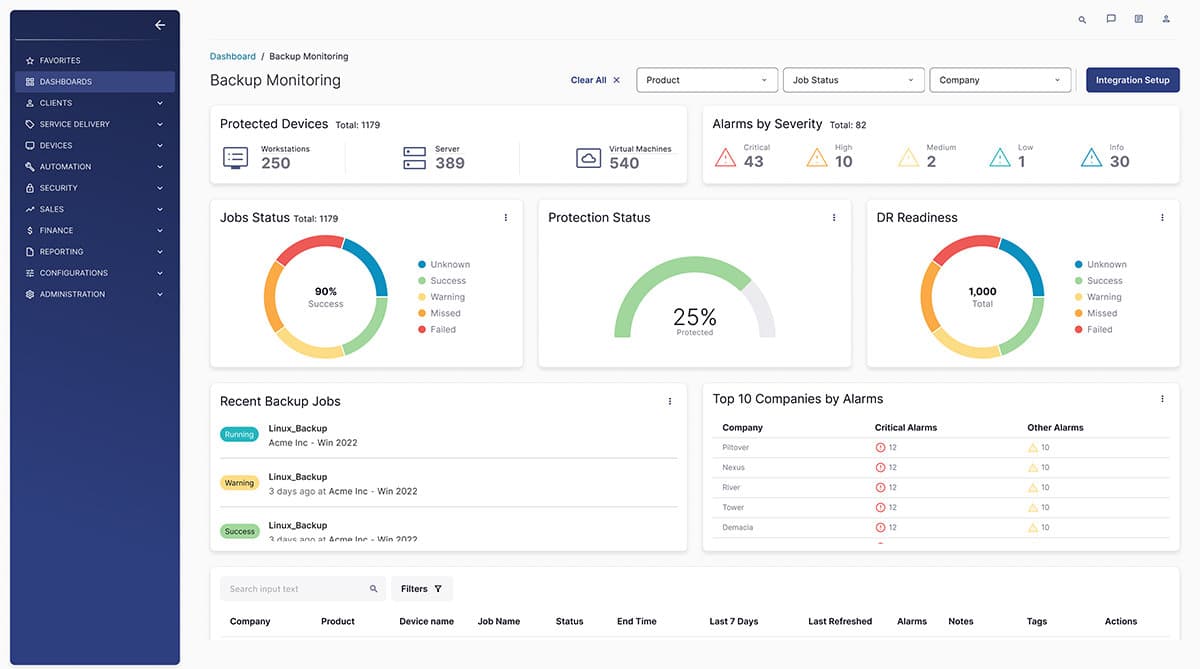Open search from the top-right magnifier icon
This screenshot has width=1200, height=669.
tap(1082, 19)
